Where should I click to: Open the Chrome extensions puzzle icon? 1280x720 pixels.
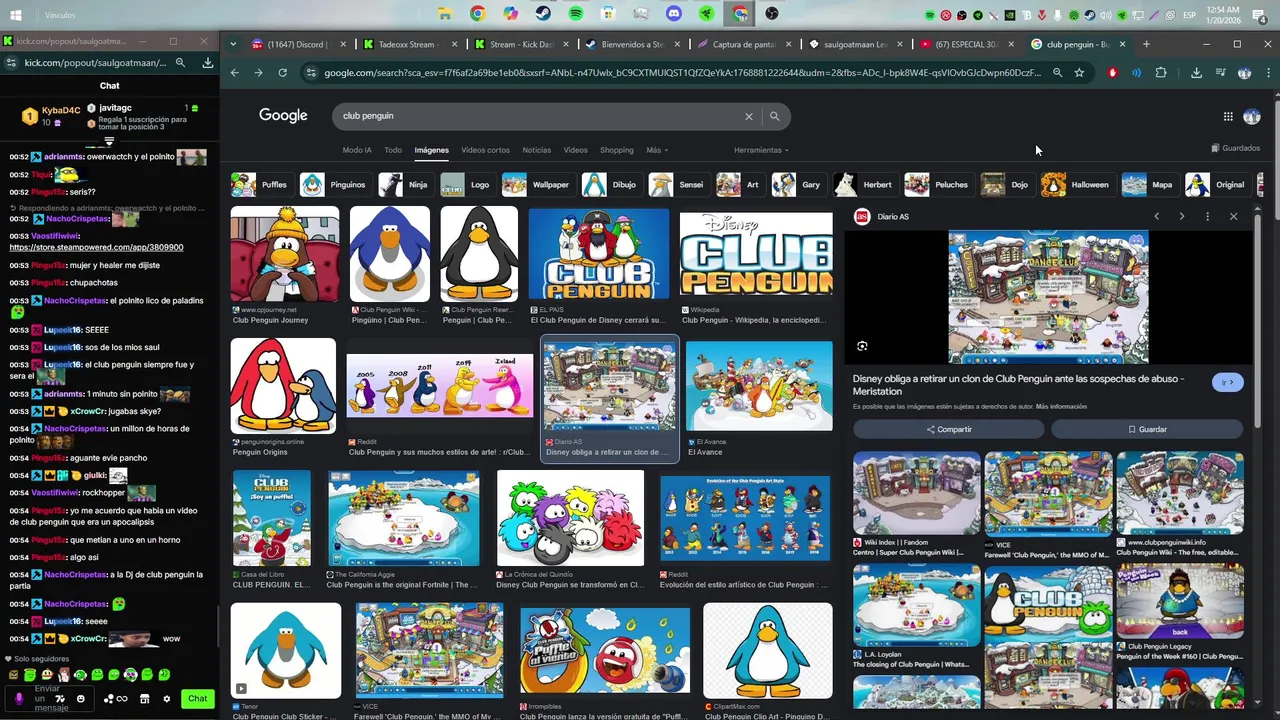pos(1161,73)
